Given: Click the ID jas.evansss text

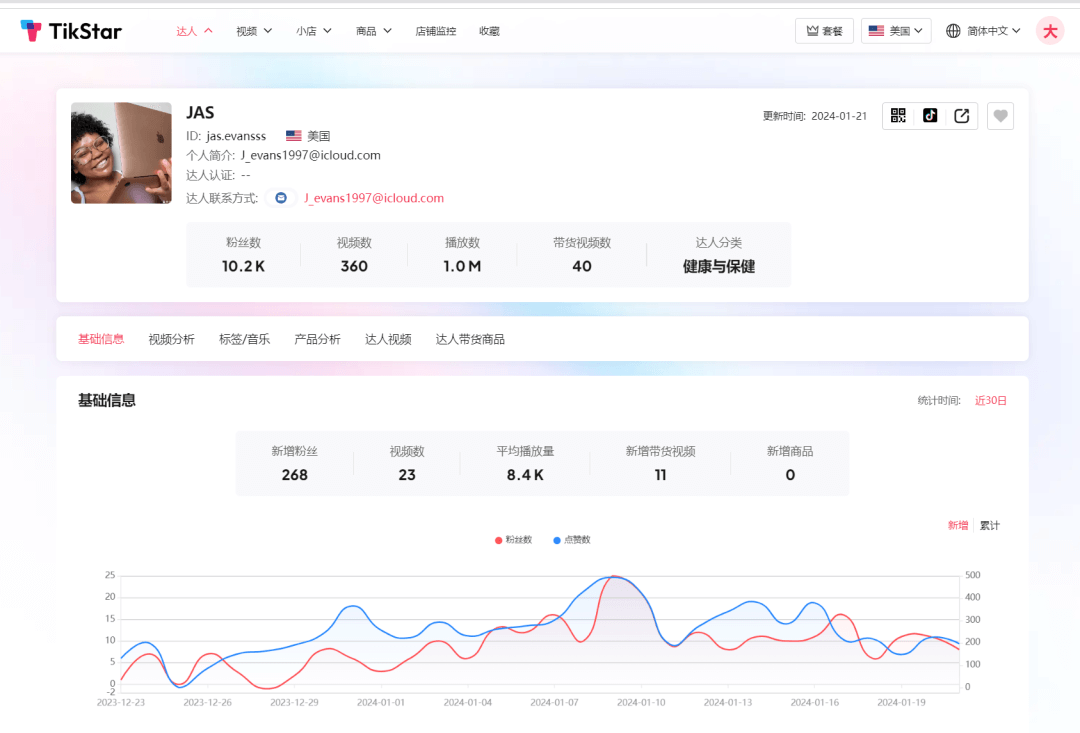Looking at the screenshot, I should [226, 136].
